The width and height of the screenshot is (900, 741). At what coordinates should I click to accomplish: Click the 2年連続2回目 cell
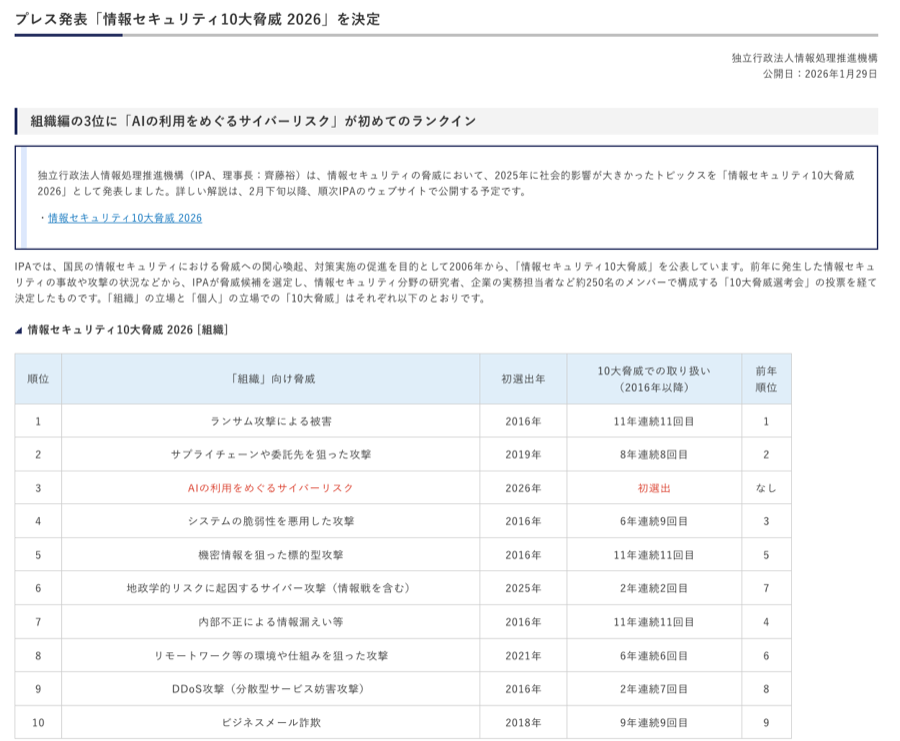tap(654, 588)
